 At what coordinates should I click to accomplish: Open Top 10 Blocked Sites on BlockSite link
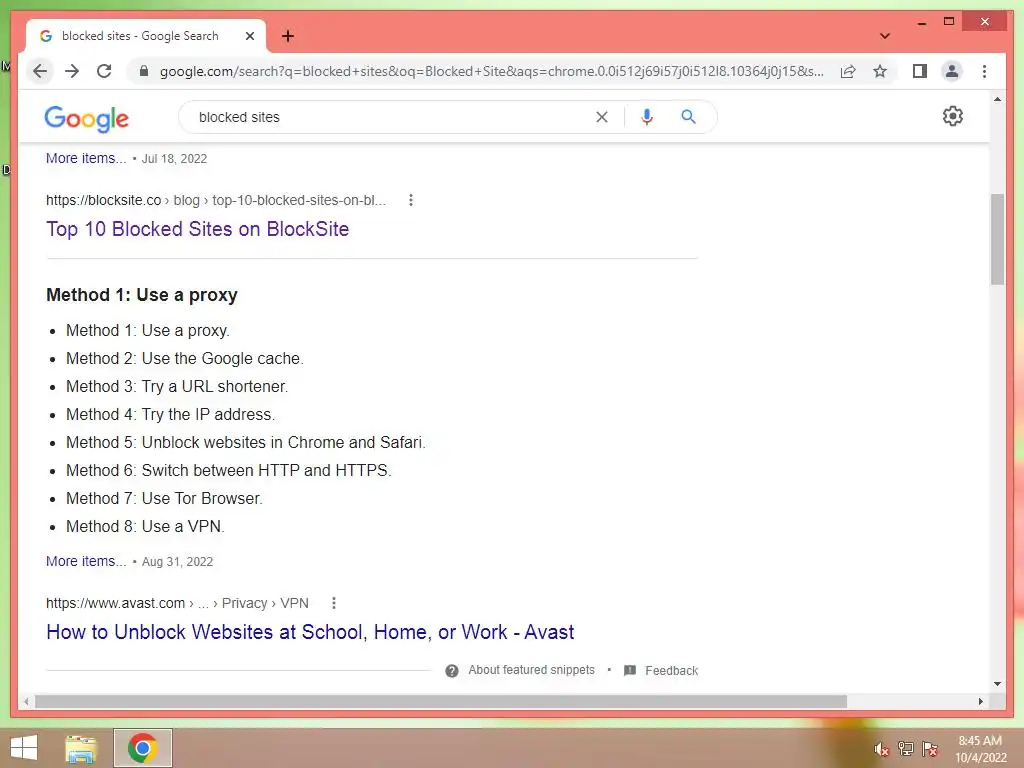click(x=197, y=229)
